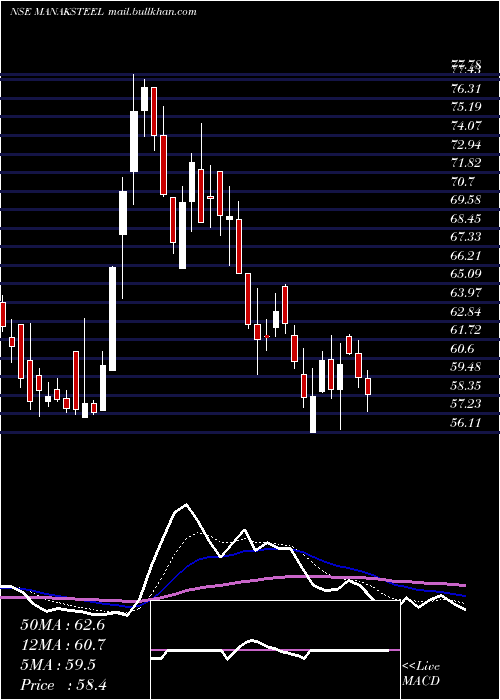Screen dimensions: 500x700
Task: Click the 76.31 price axis label
Action: (466, 89)
